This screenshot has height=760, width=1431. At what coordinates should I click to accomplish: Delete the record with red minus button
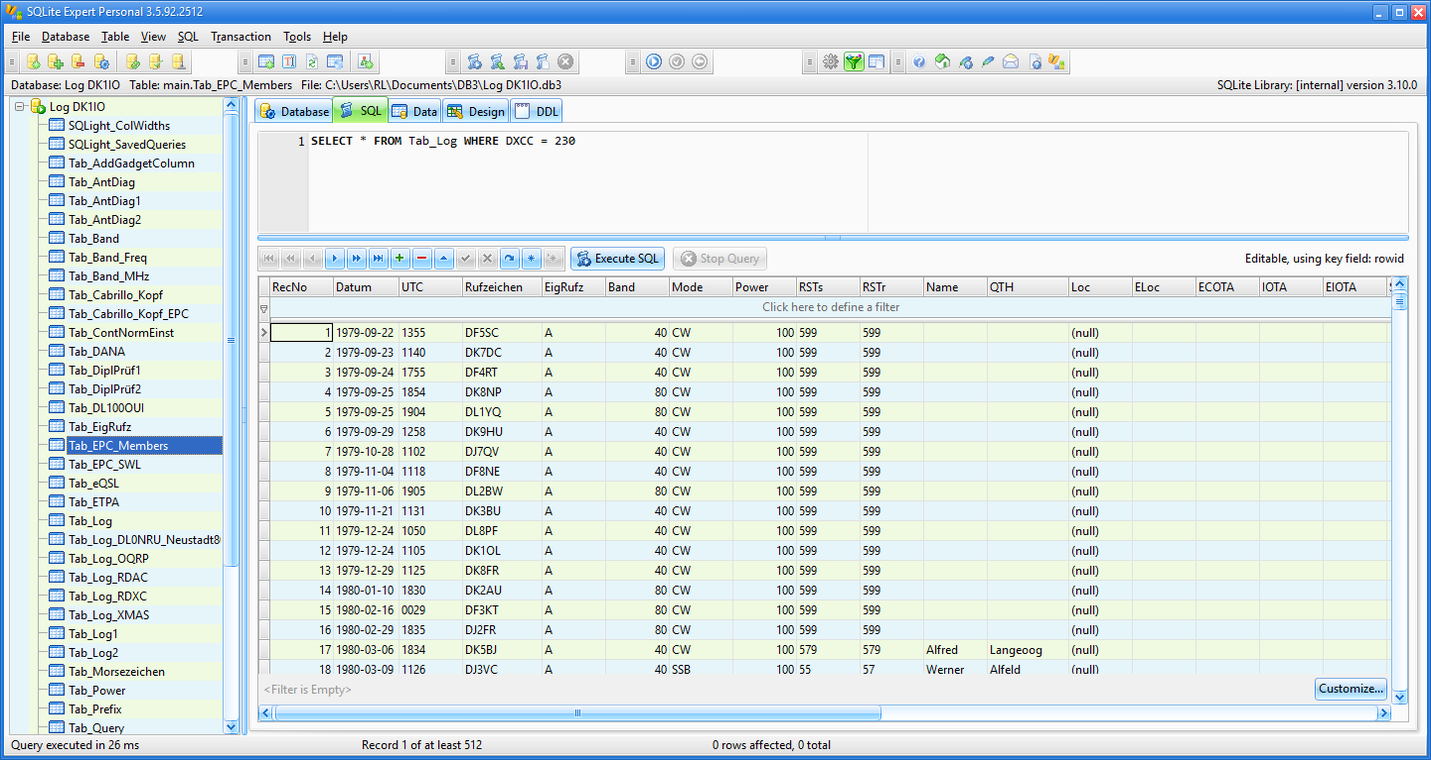[422, 258]
